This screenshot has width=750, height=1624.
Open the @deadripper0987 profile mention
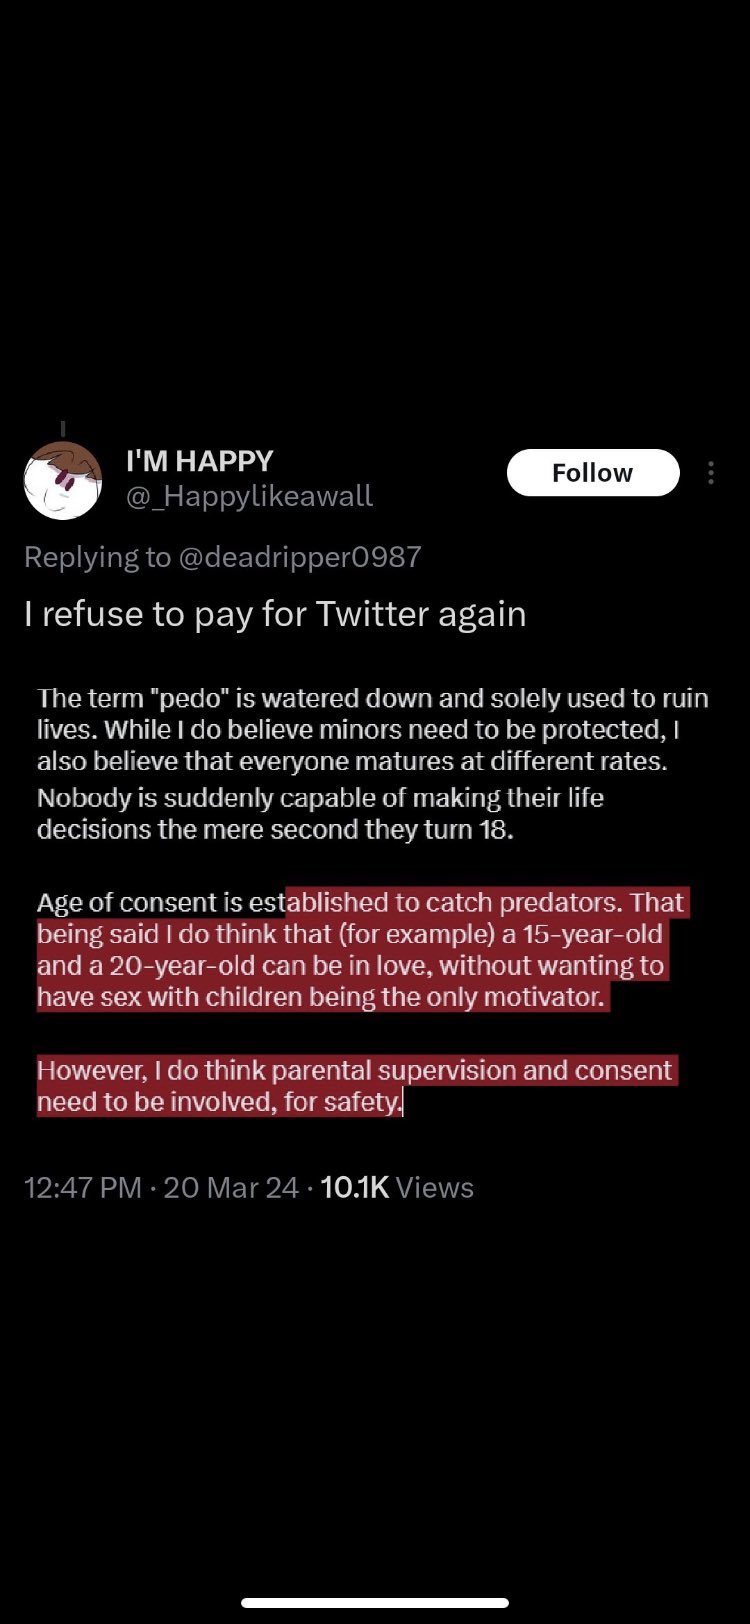click(x=299, y=557)
